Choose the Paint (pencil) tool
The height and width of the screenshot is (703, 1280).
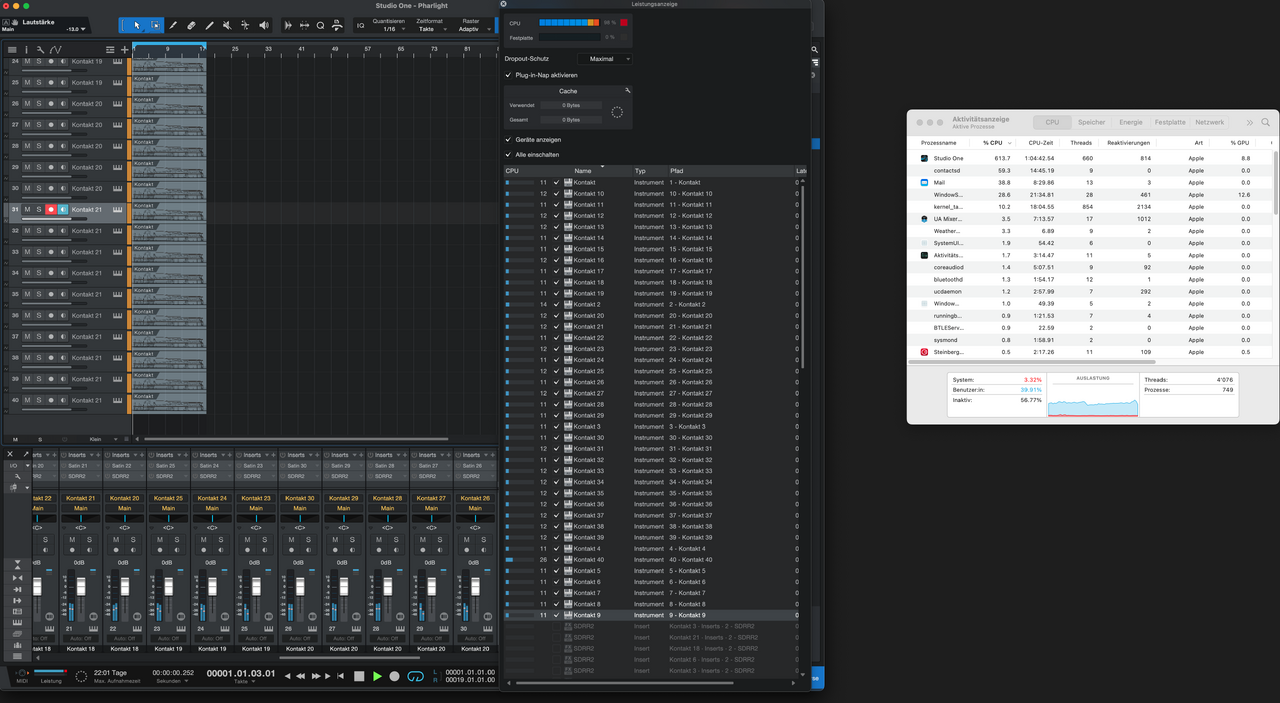[173, 25]
